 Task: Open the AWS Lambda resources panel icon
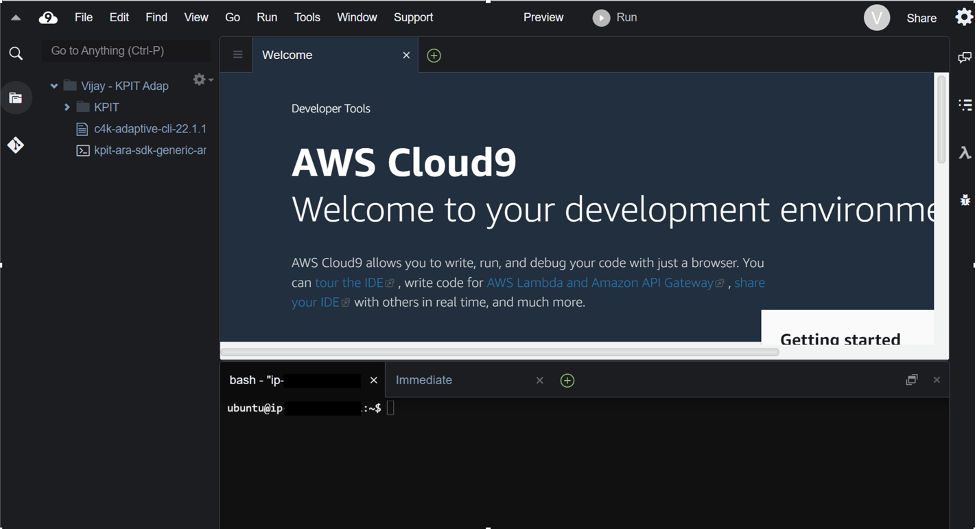click(x=965, y=153)
